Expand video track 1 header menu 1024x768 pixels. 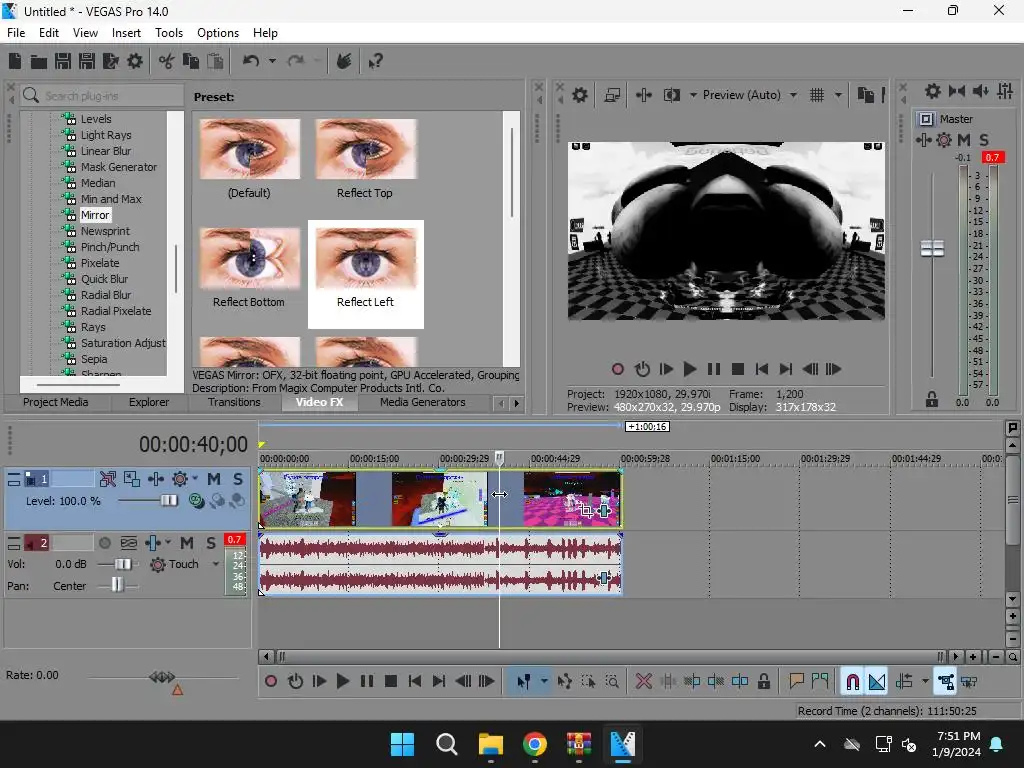tap(14, 479)
